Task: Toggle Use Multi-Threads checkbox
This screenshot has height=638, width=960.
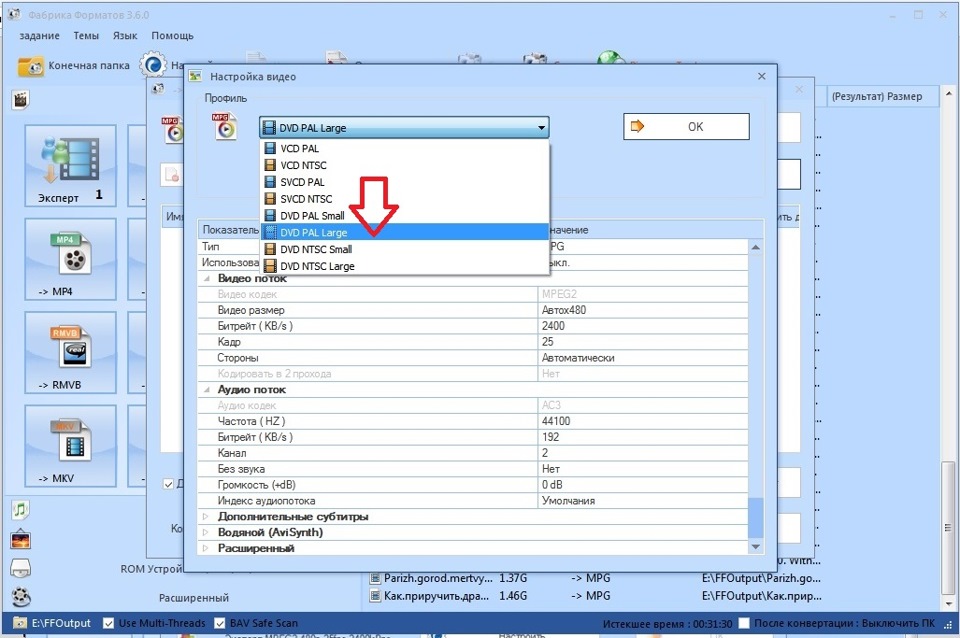Action: point(108,623)
